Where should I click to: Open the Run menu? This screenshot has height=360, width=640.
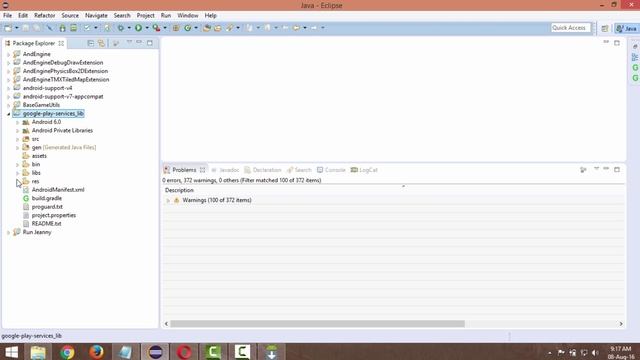pyautogui.click(x=166, y=16)
